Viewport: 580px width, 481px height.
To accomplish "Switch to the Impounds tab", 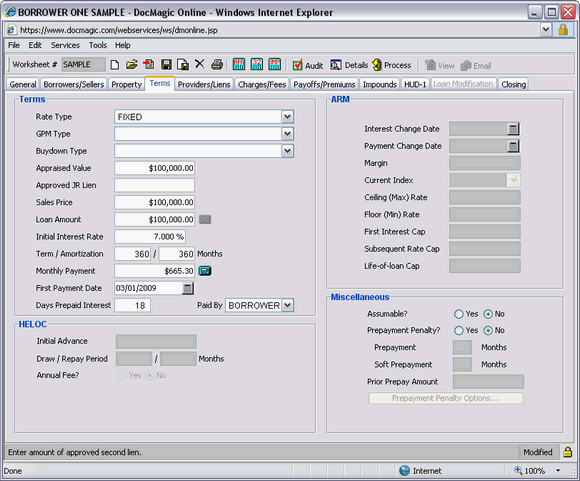I will coord(380,84).
